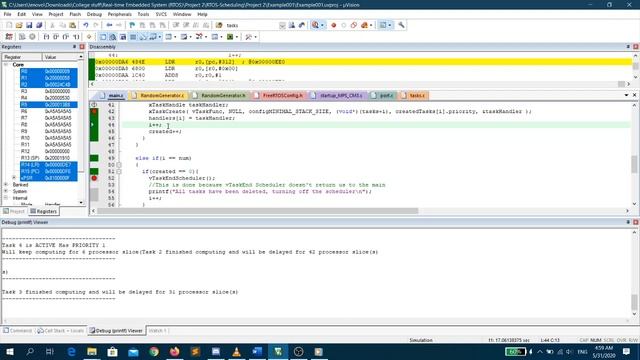Click the Open file toolbar icon
This screenshot has height=360, width=640.
19,25
